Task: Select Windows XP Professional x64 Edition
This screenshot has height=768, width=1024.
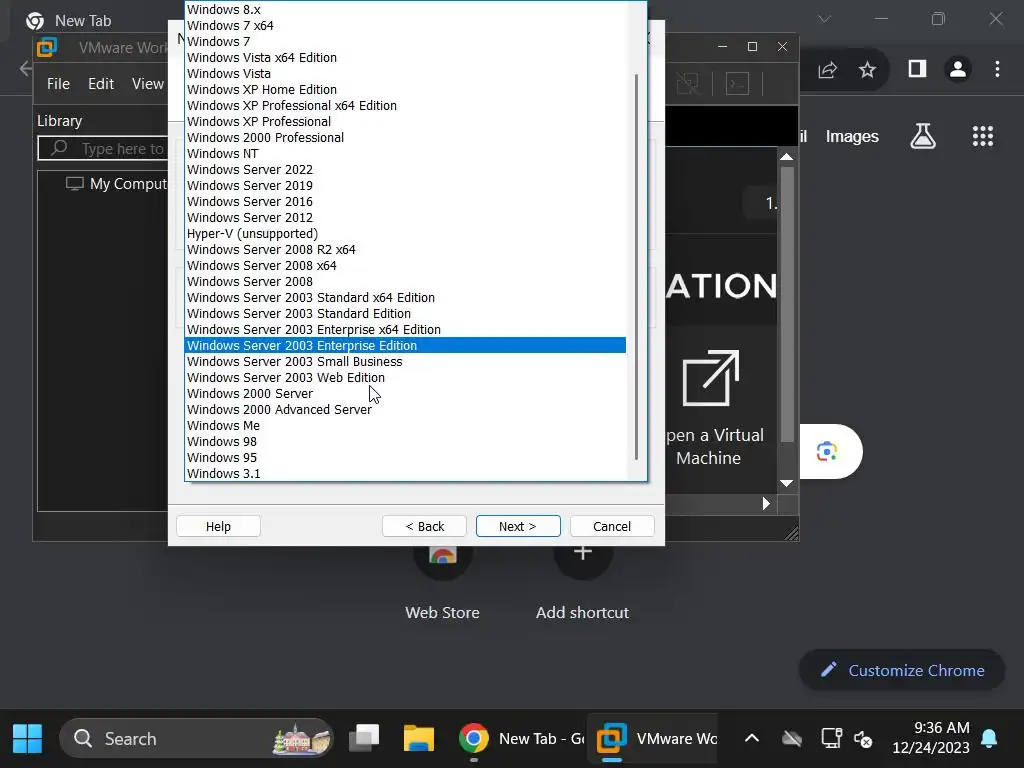Action: [x=406, y=105]
